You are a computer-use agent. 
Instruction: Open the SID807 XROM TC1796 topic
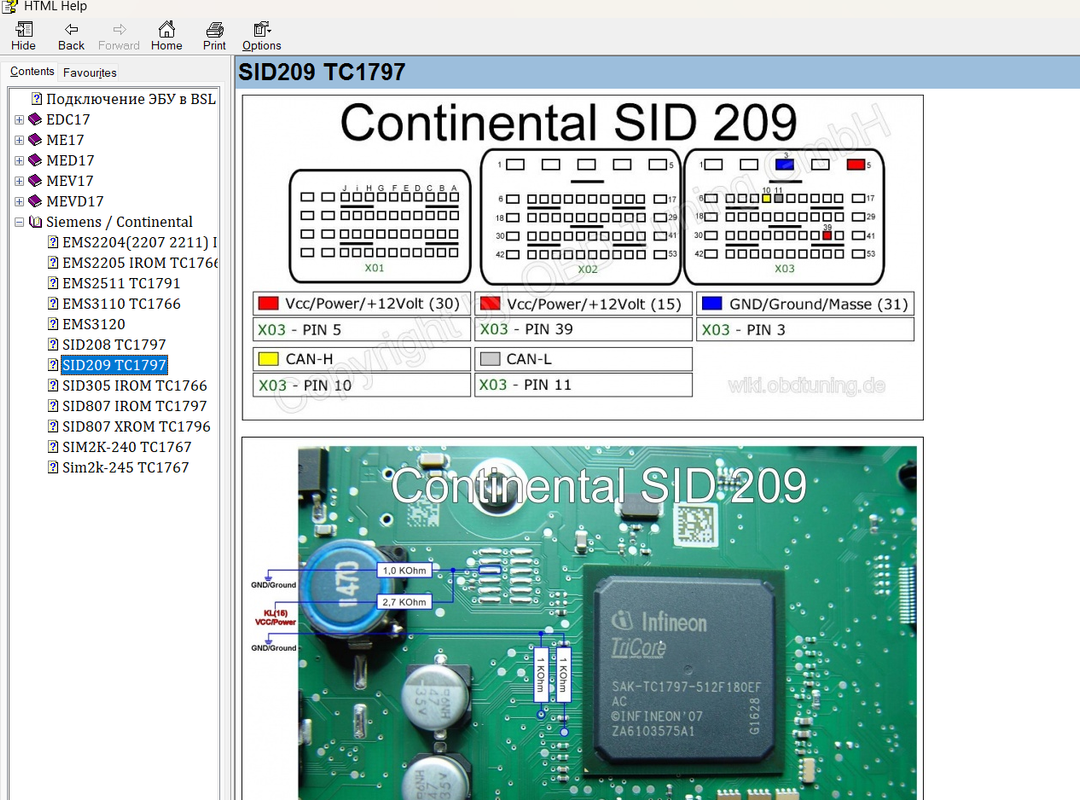pos(136,427)
